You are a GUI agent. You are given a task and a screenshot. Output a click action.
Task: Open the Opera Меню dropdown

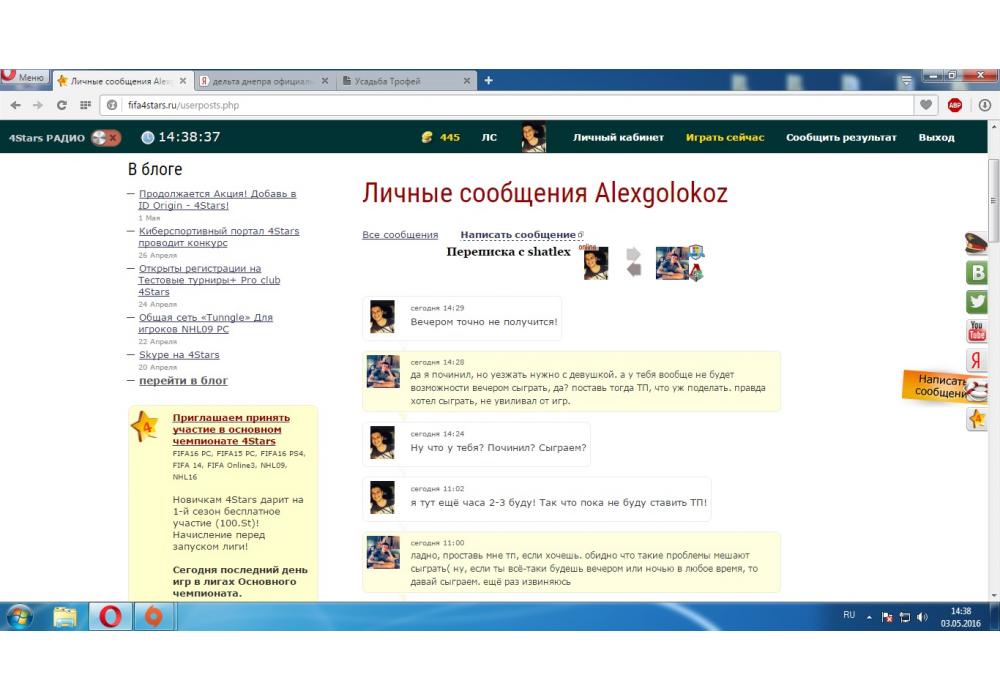24,78
